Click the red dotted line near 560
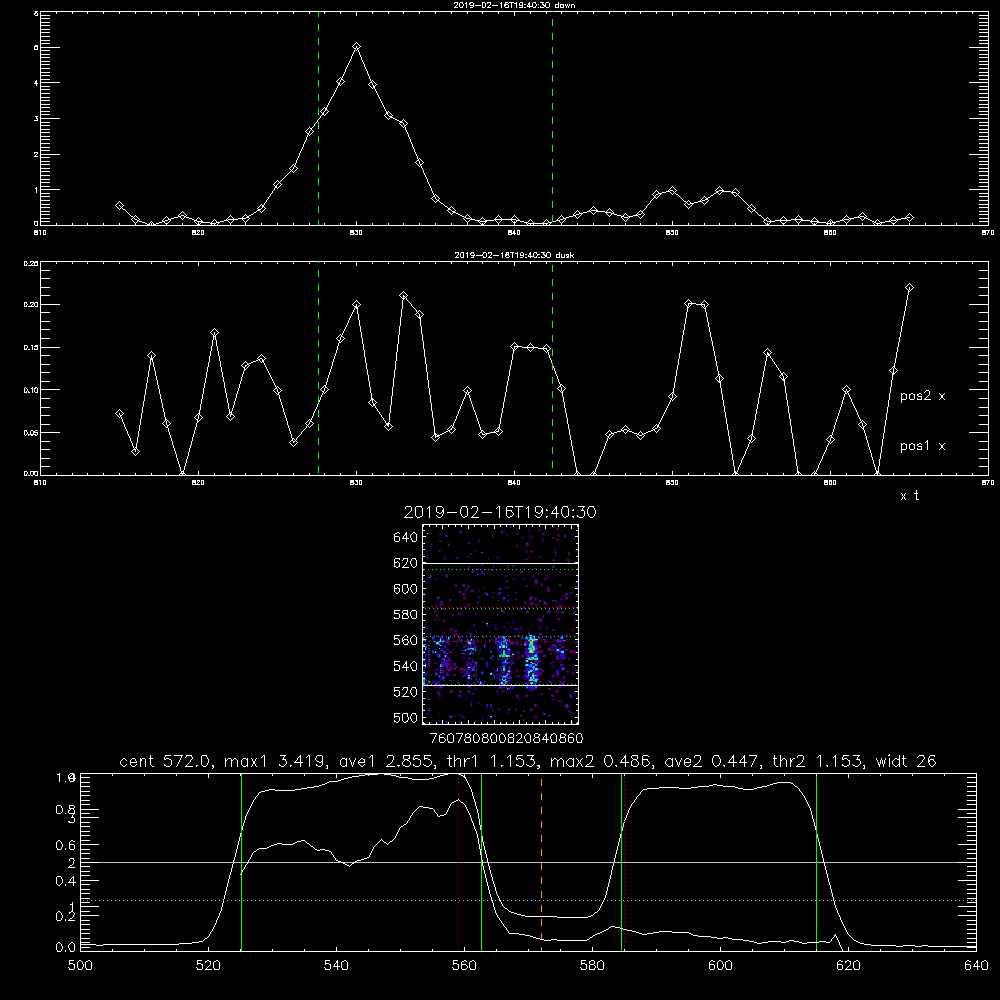This screenshot has width=1000, height=1000. click(x=459, y=861)
